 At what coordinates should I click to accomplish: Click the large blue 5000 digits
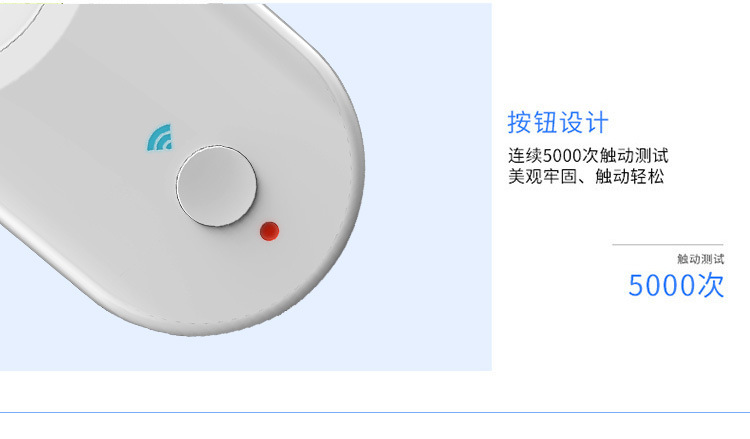pyautogui.click(x=662, y=285)
